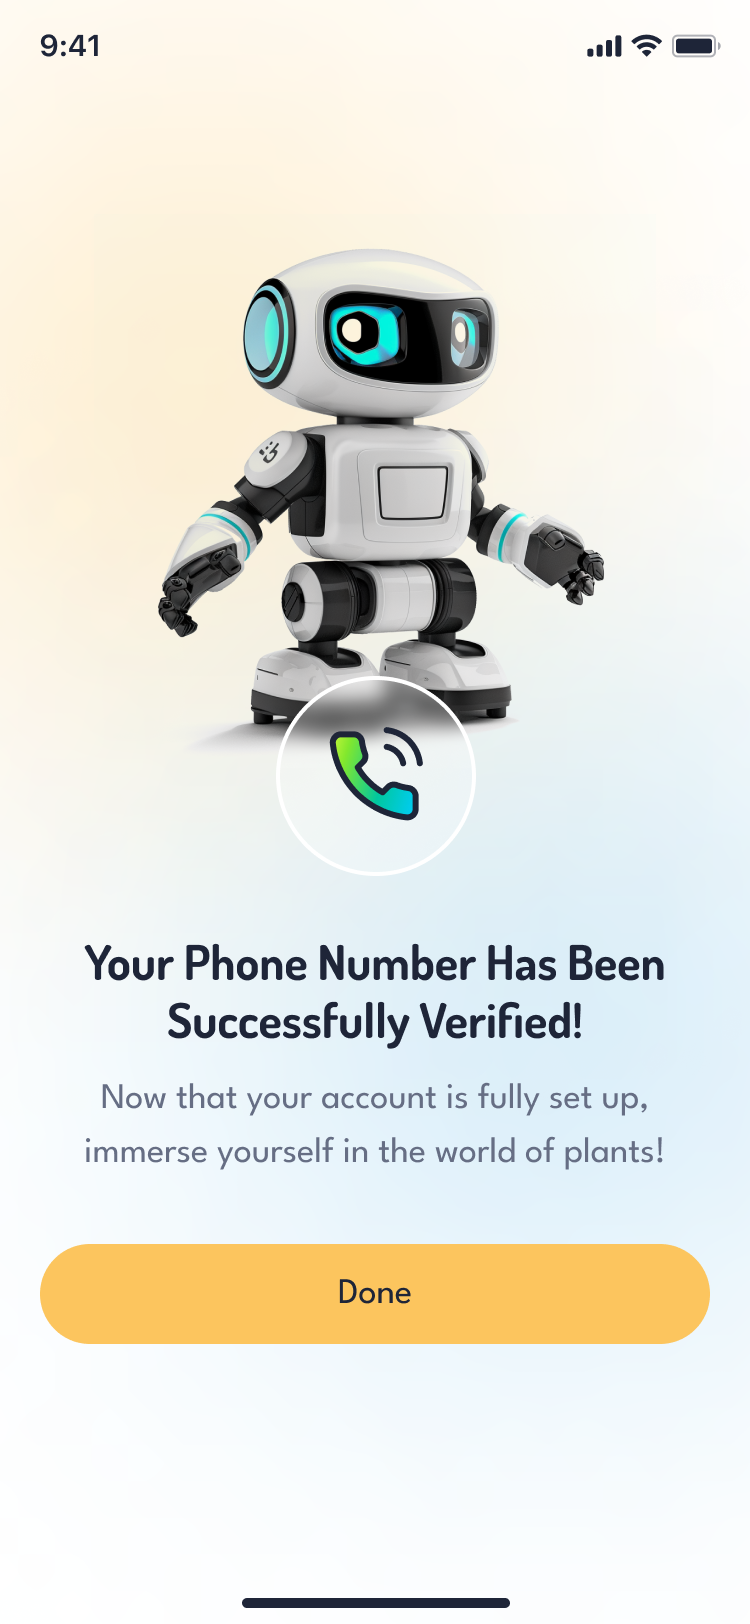This screenshot has width=750, height=1624.
Task: Tap the home indicator bar at bottom
Action: coord(376,1603)
